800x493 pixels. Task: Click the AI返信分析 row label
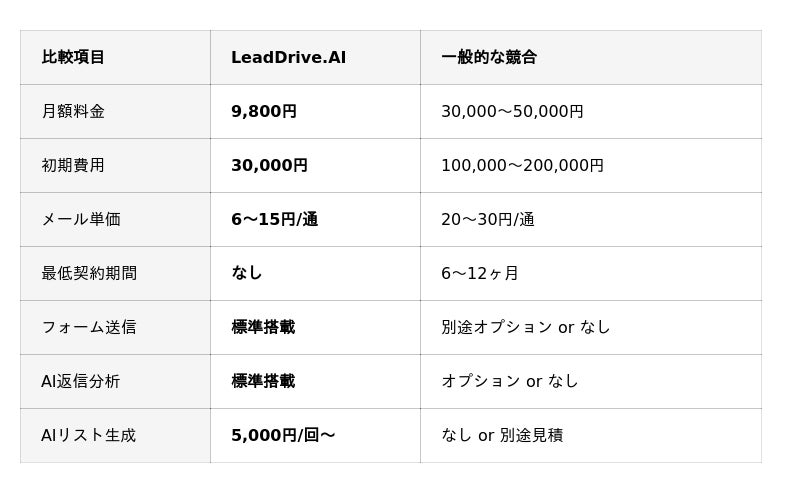81,381
